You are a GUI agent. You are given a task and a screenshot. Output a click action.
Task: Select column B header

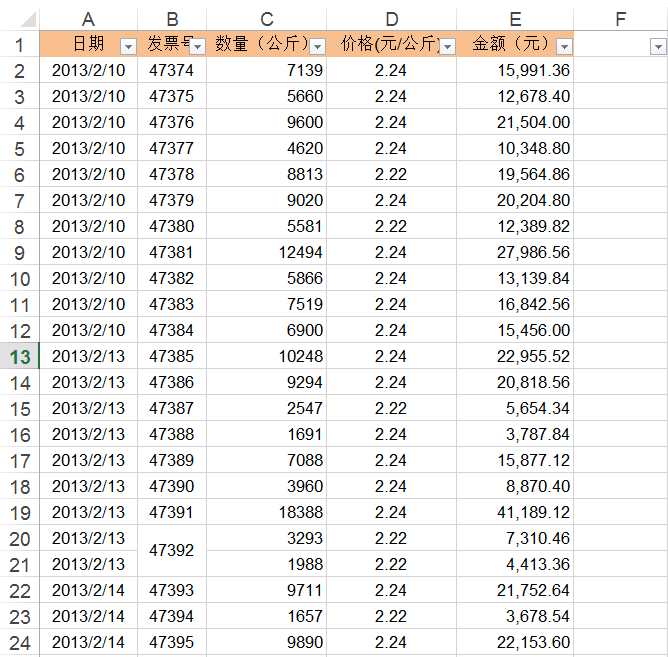(x=172, y=19)
